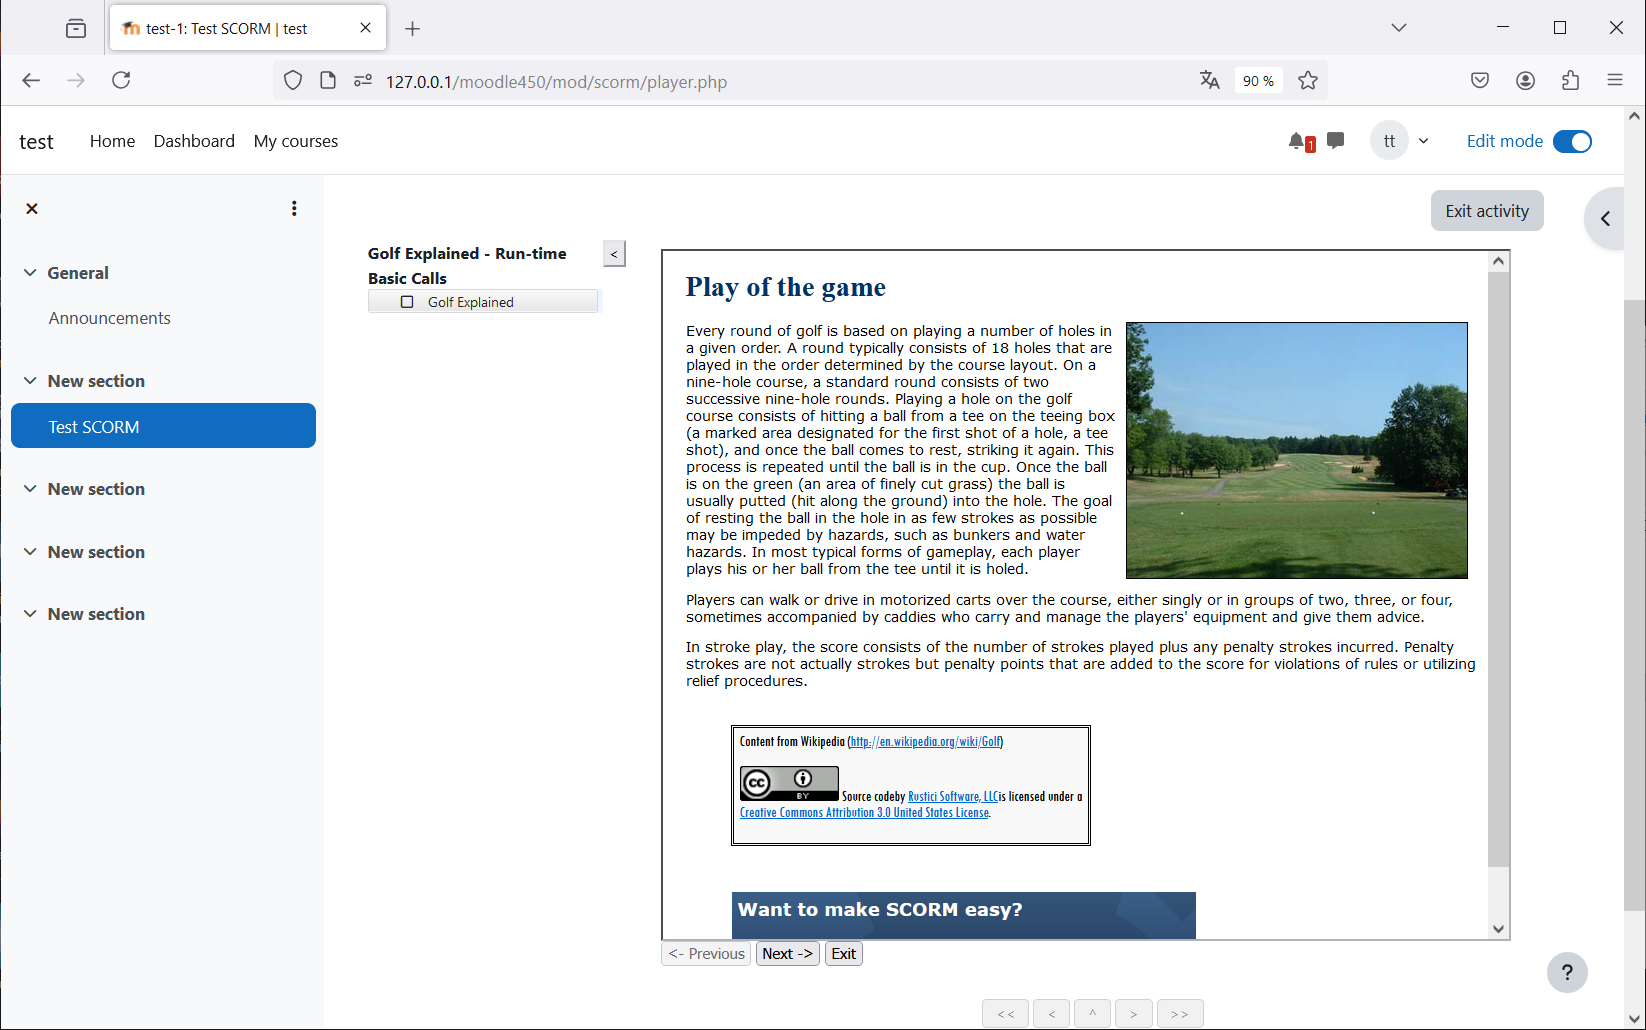Open the Pocket save icon

pos(1480,81)
